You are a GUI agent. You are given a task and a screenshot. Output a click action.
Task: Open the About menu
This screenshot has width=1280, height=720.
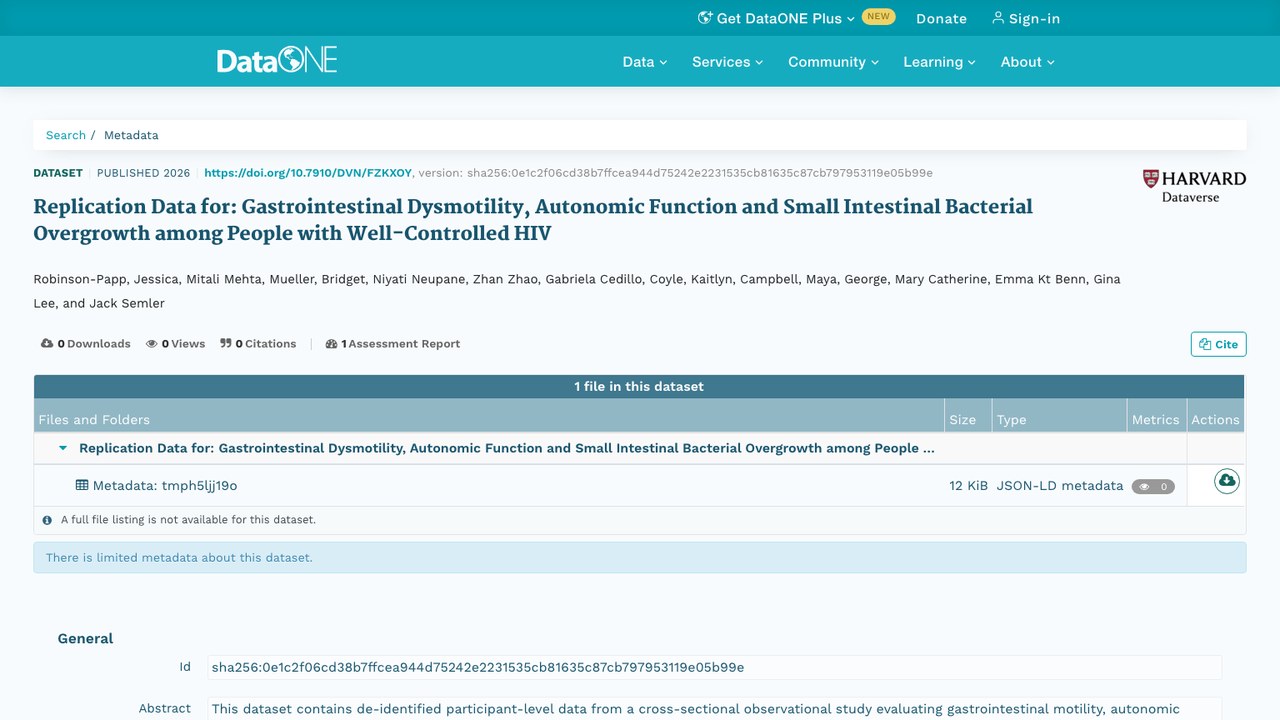(x=1028, y=62)
